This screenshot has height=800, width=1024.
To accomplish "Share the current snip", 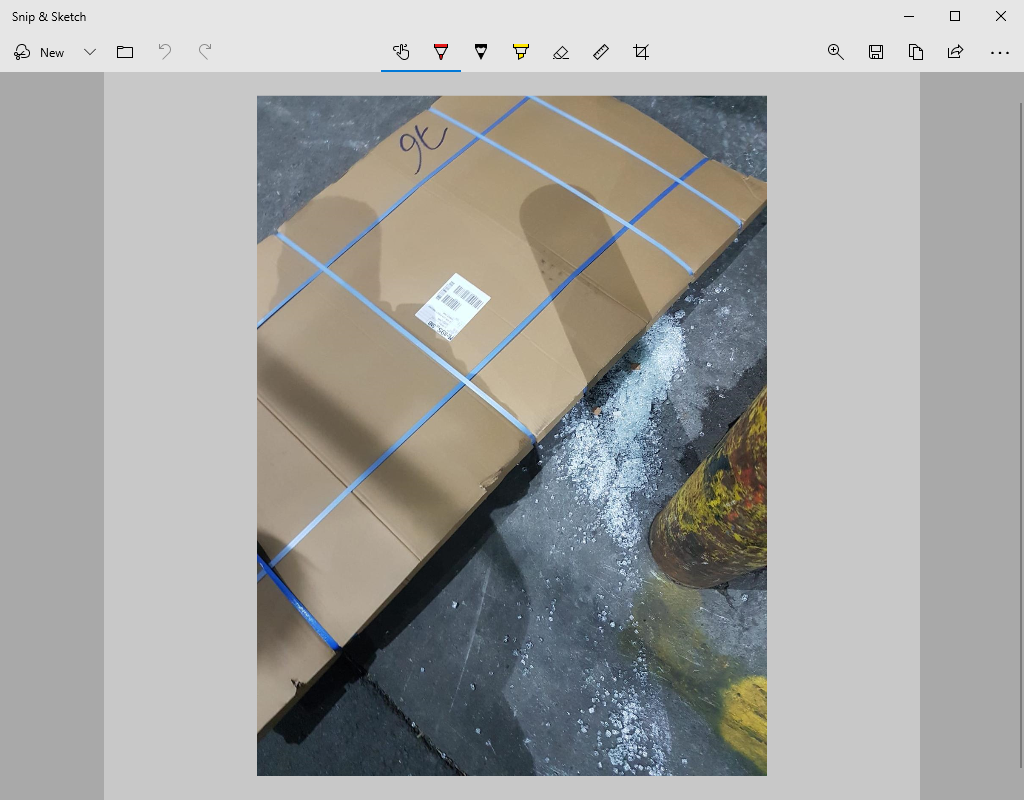I will coord(956,52).
